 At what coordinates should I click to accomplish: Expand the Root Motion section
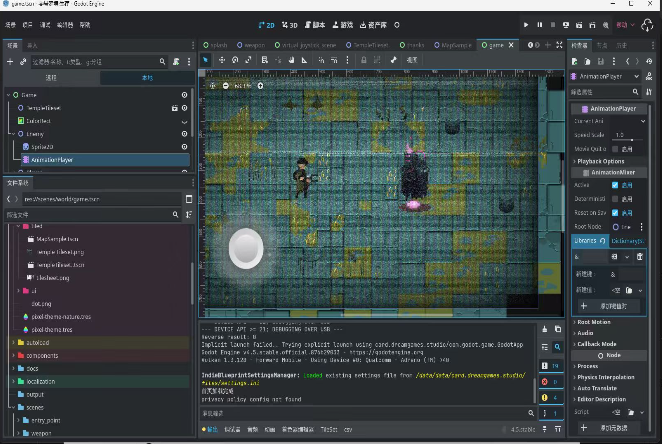click(594, 322)
